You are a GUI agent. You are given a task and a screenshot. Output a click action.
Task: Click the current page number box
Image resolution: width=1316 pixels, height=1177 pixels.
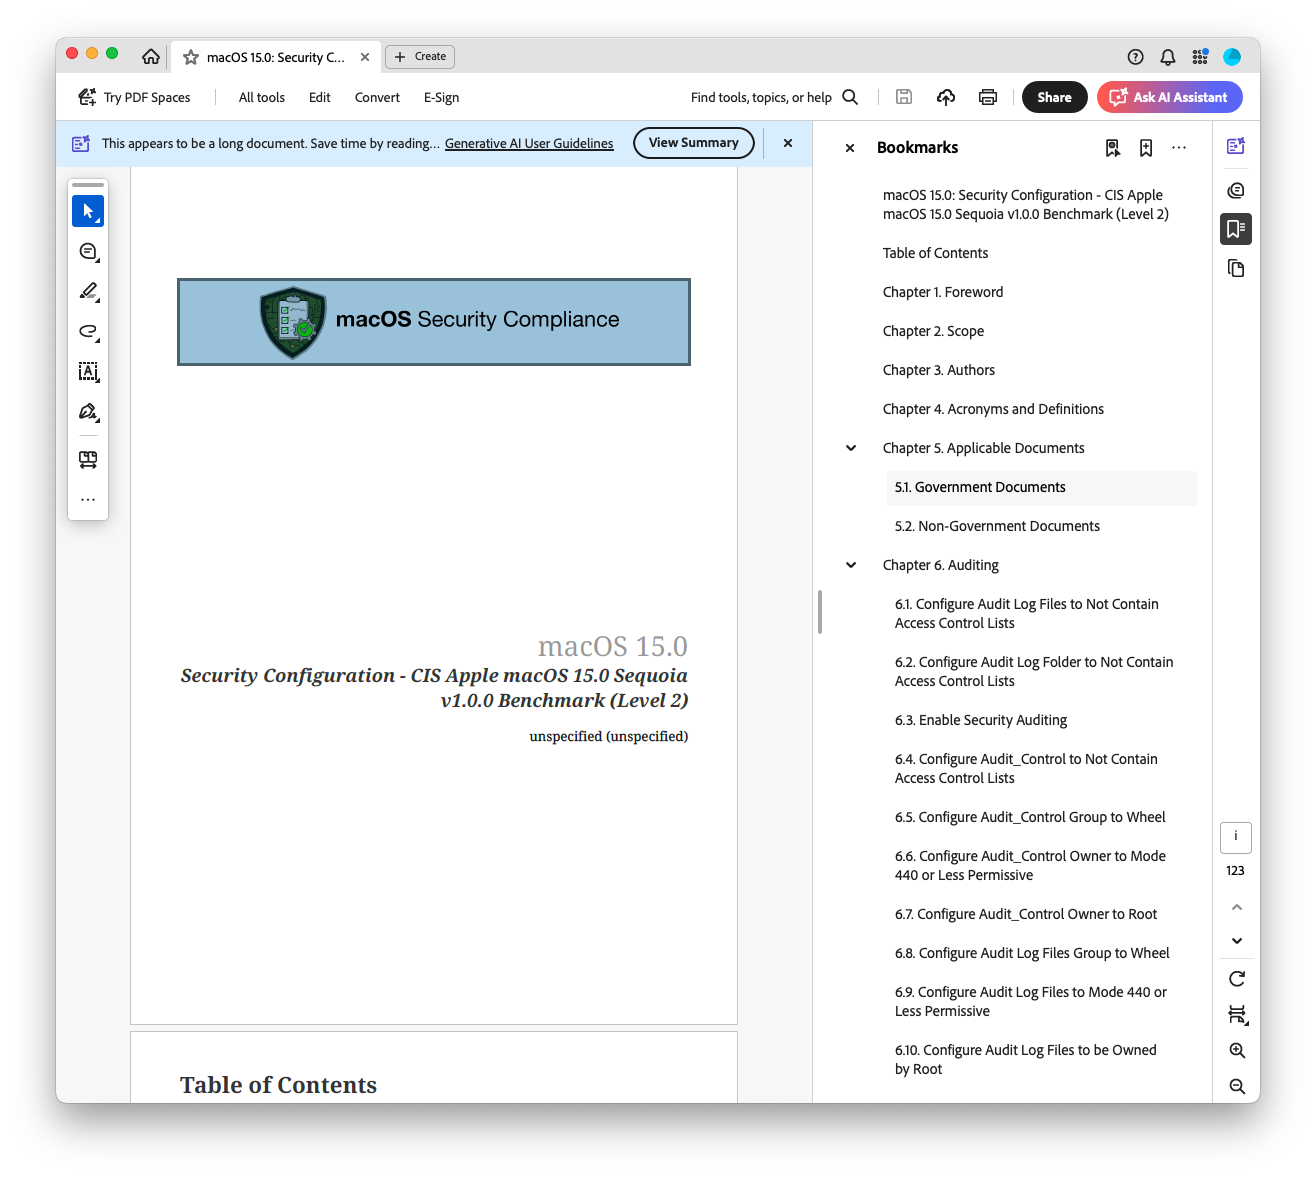(1236, 837)
